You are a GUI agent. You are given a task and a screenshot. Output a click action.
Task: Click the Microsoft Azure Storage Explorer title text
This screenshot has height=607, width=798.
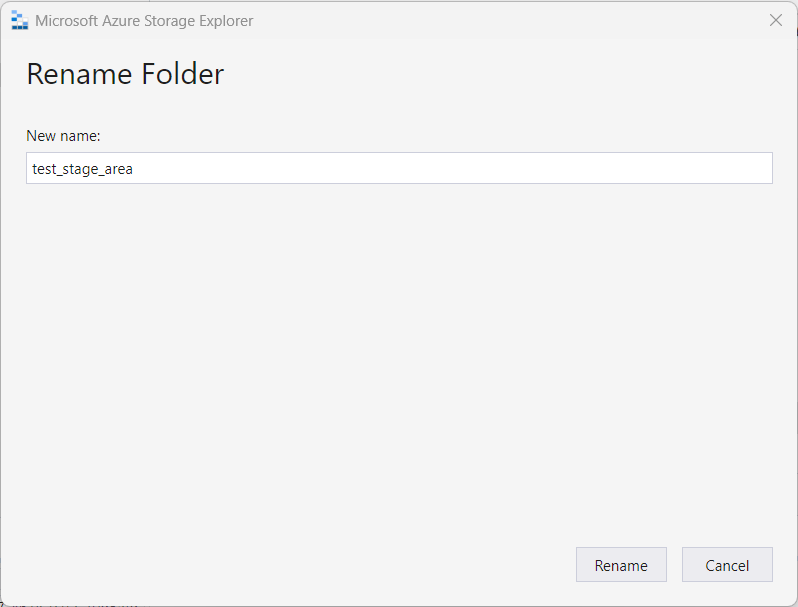click(x=144, y=21)
